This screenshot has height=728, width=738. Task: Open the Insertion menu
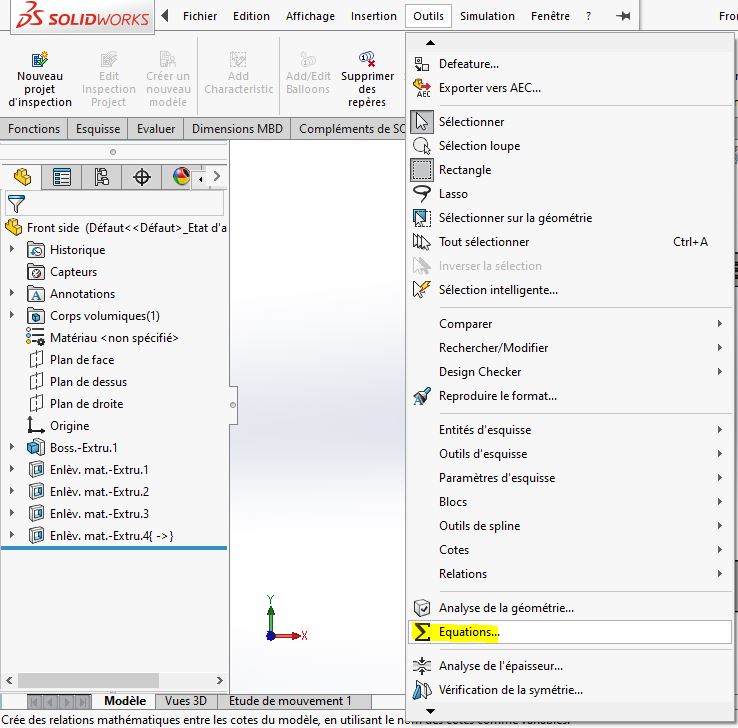pos(374,16)
